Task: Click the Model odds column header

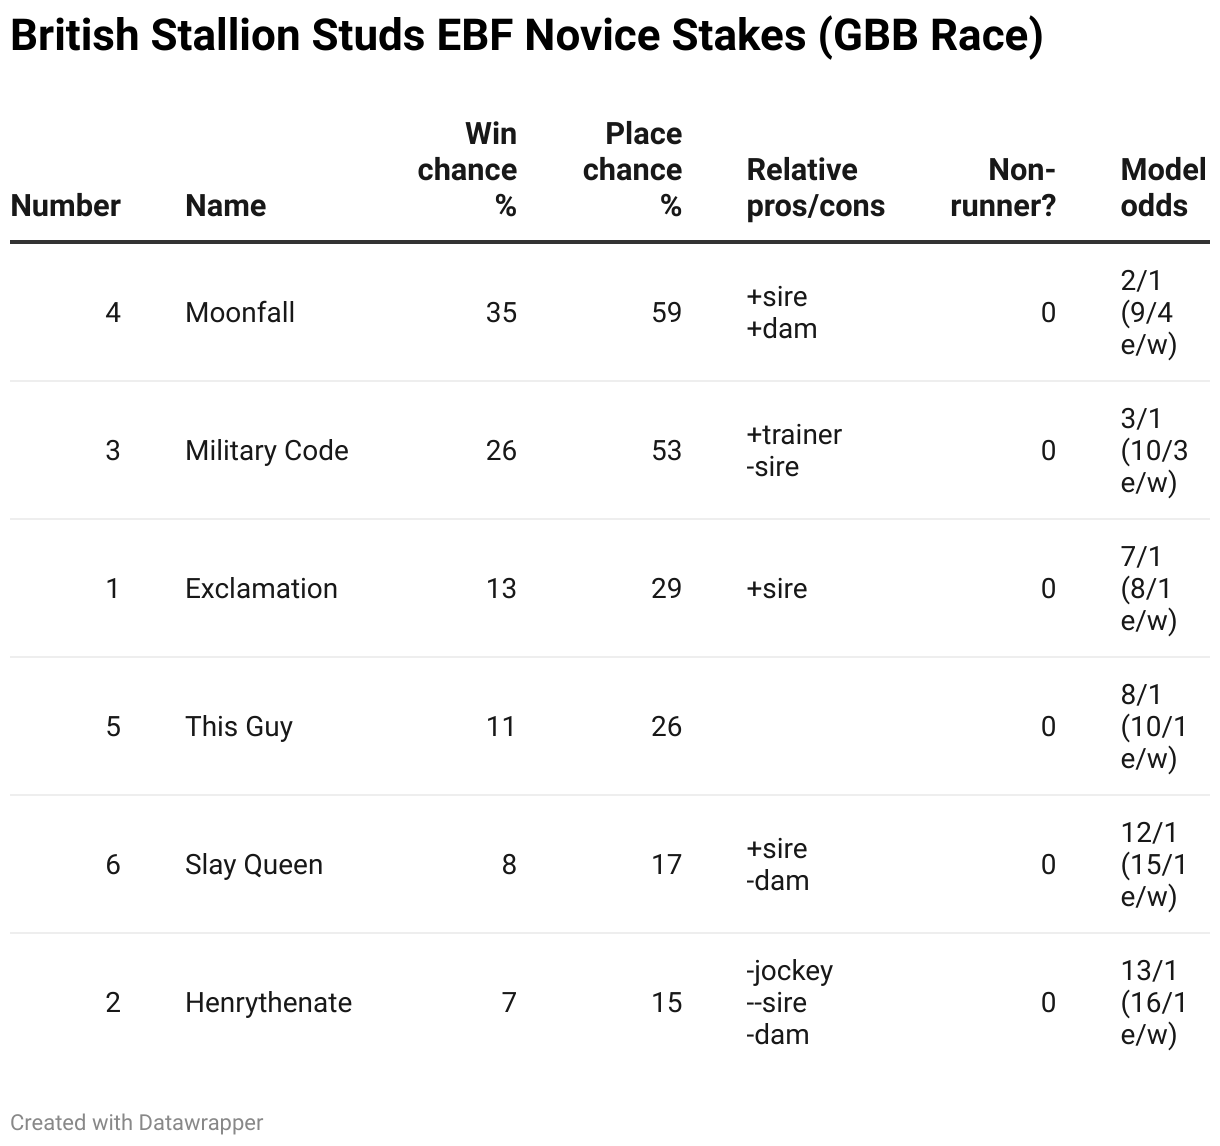Action: point(1162,188)
